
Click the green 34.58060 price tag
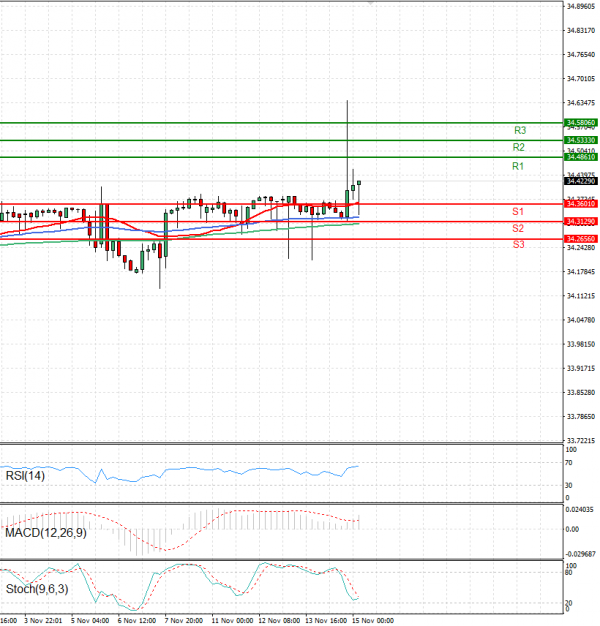pyautogui.click(x=581, y=122)
